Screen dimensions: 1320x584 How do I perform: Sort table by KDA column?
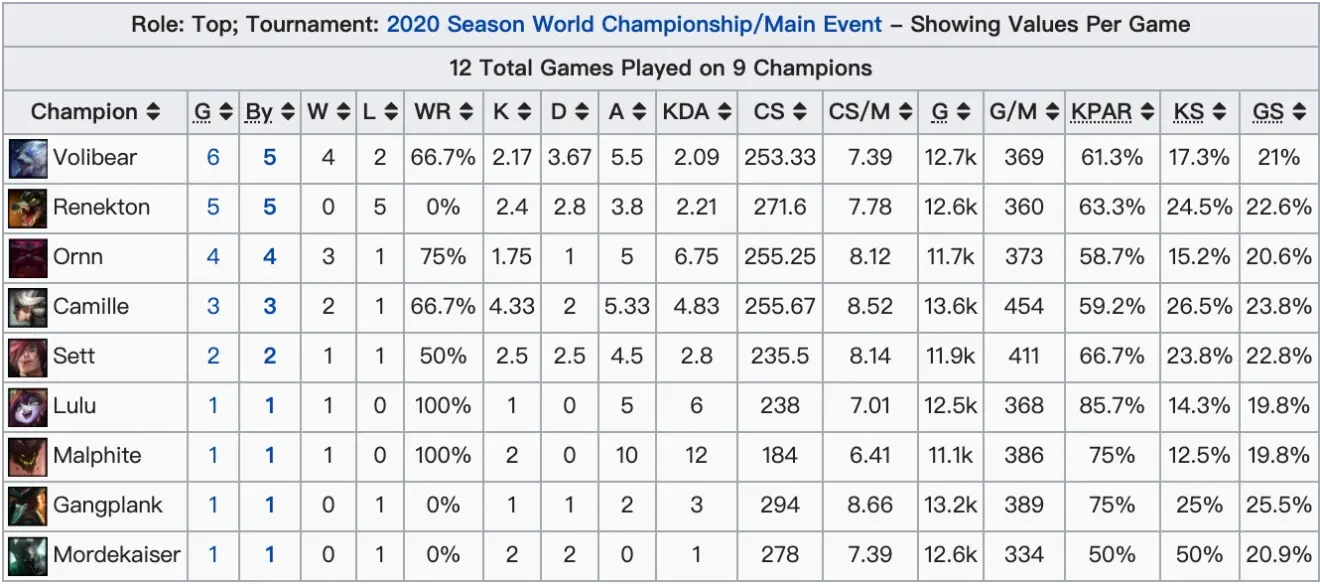tap(697, 112)
